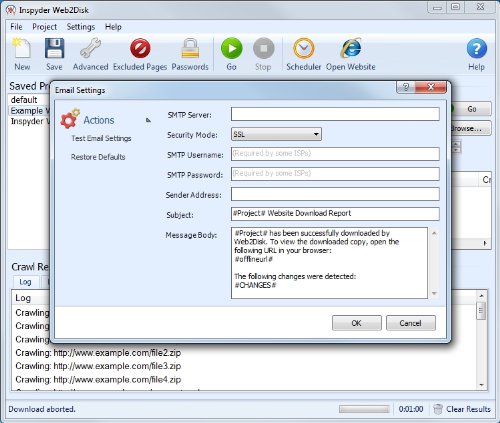500x423 pixels.
Task: Click the log scroll down arrow
Action: (x=481, y=385)
